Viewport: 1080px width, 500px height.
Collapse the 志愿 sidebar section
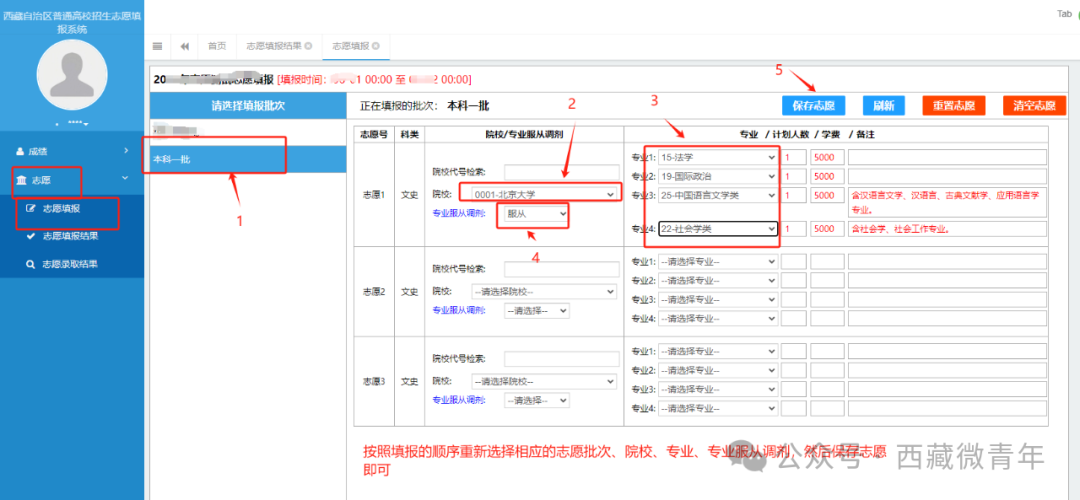tap(72, 180)
